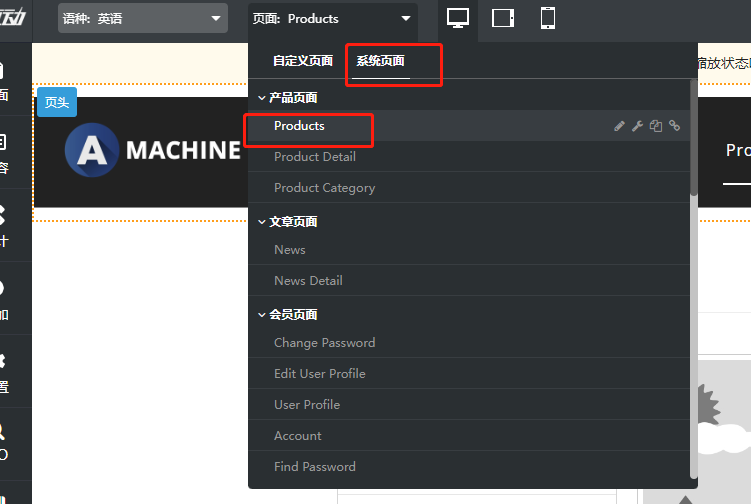The width and height of the screenshot is (751, 504).
Task: Click the copy page icon for Products
Action: 656,126
